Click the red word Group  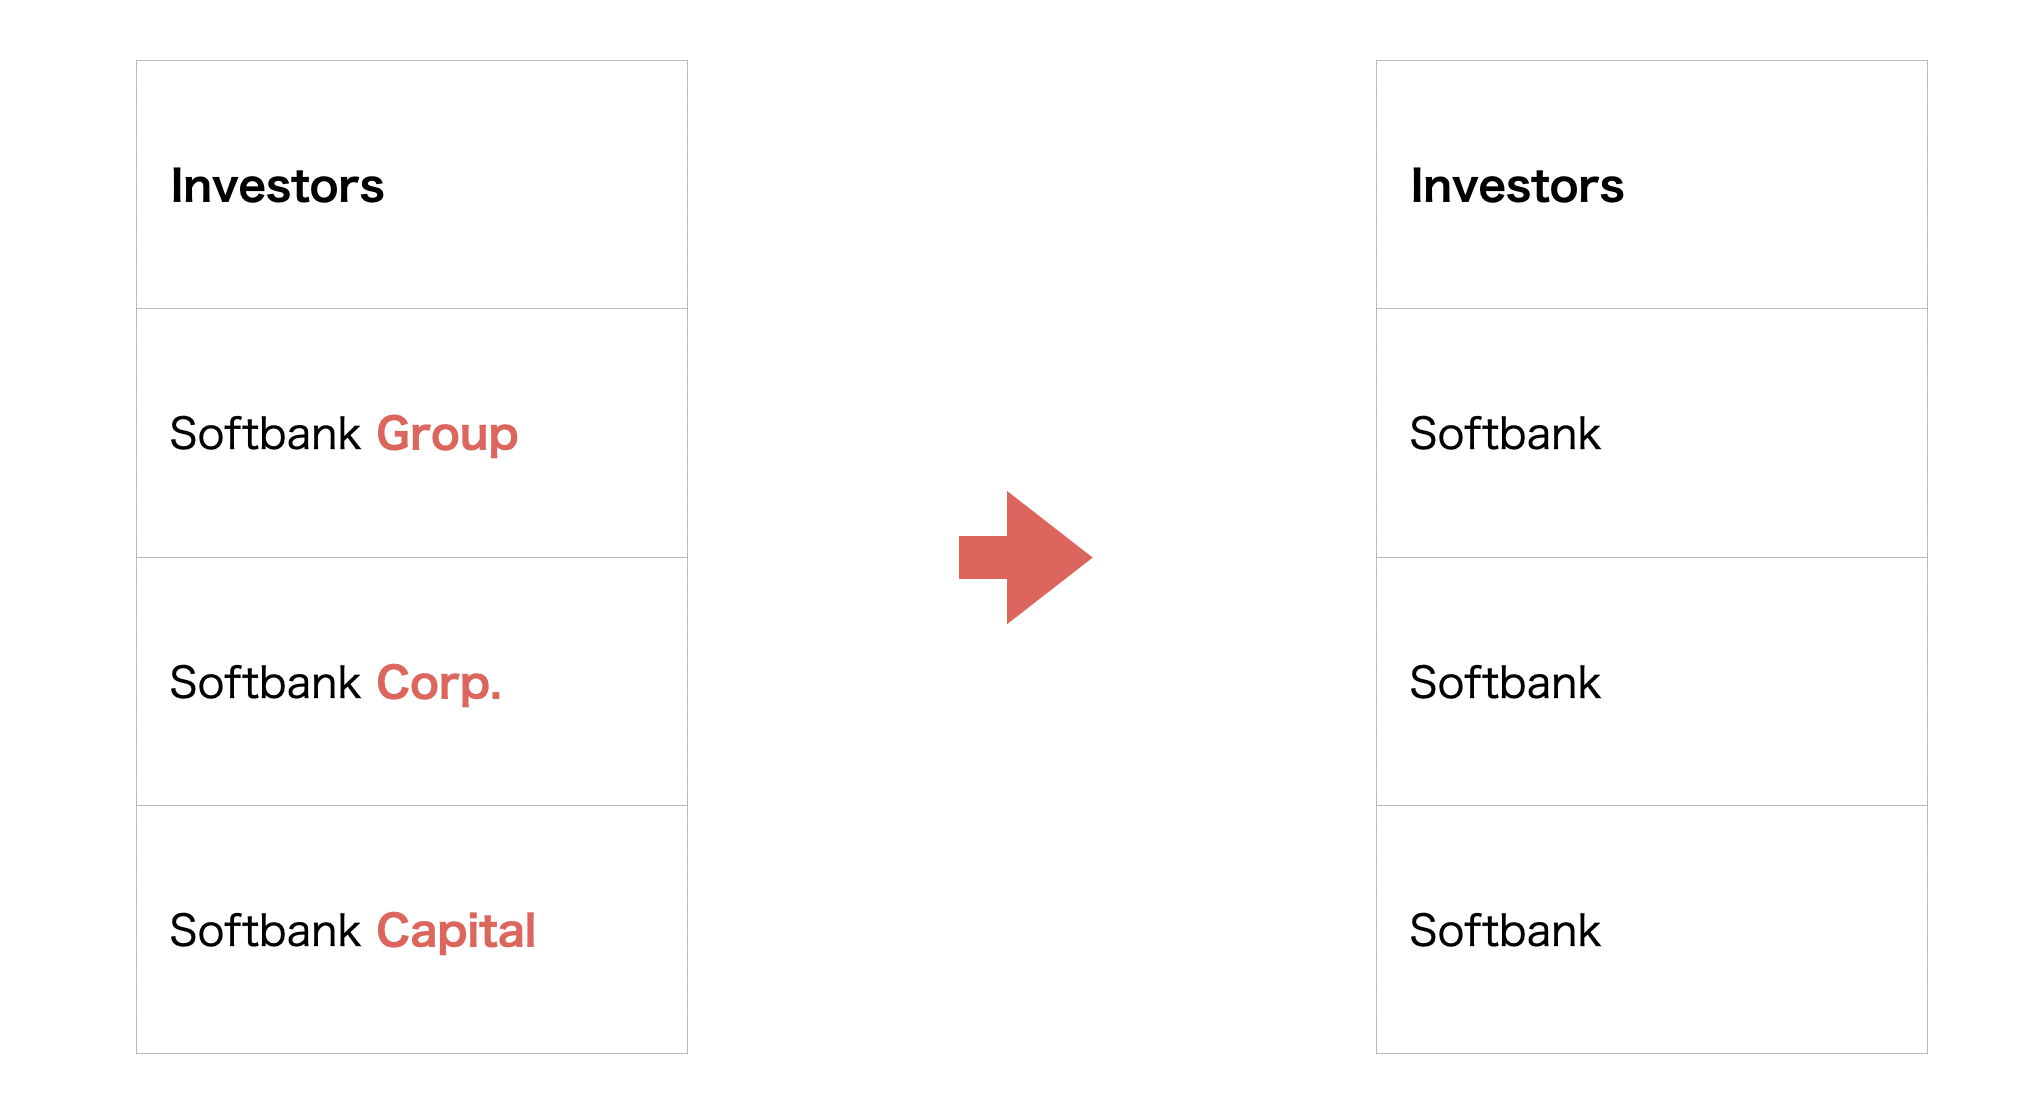click(x=447, y=436)
